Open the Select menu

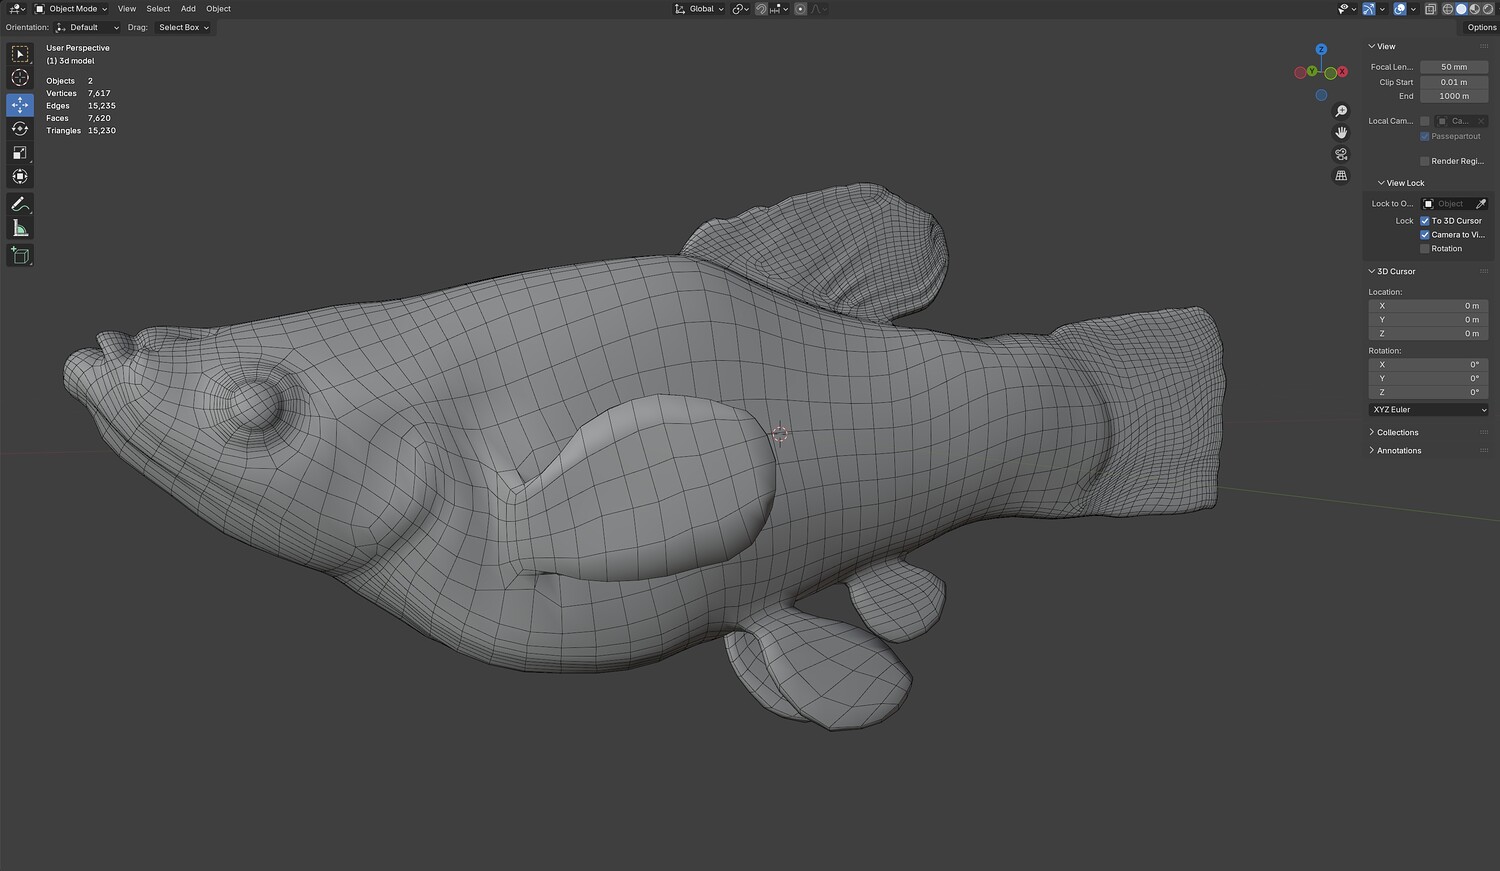pos(158,9)
